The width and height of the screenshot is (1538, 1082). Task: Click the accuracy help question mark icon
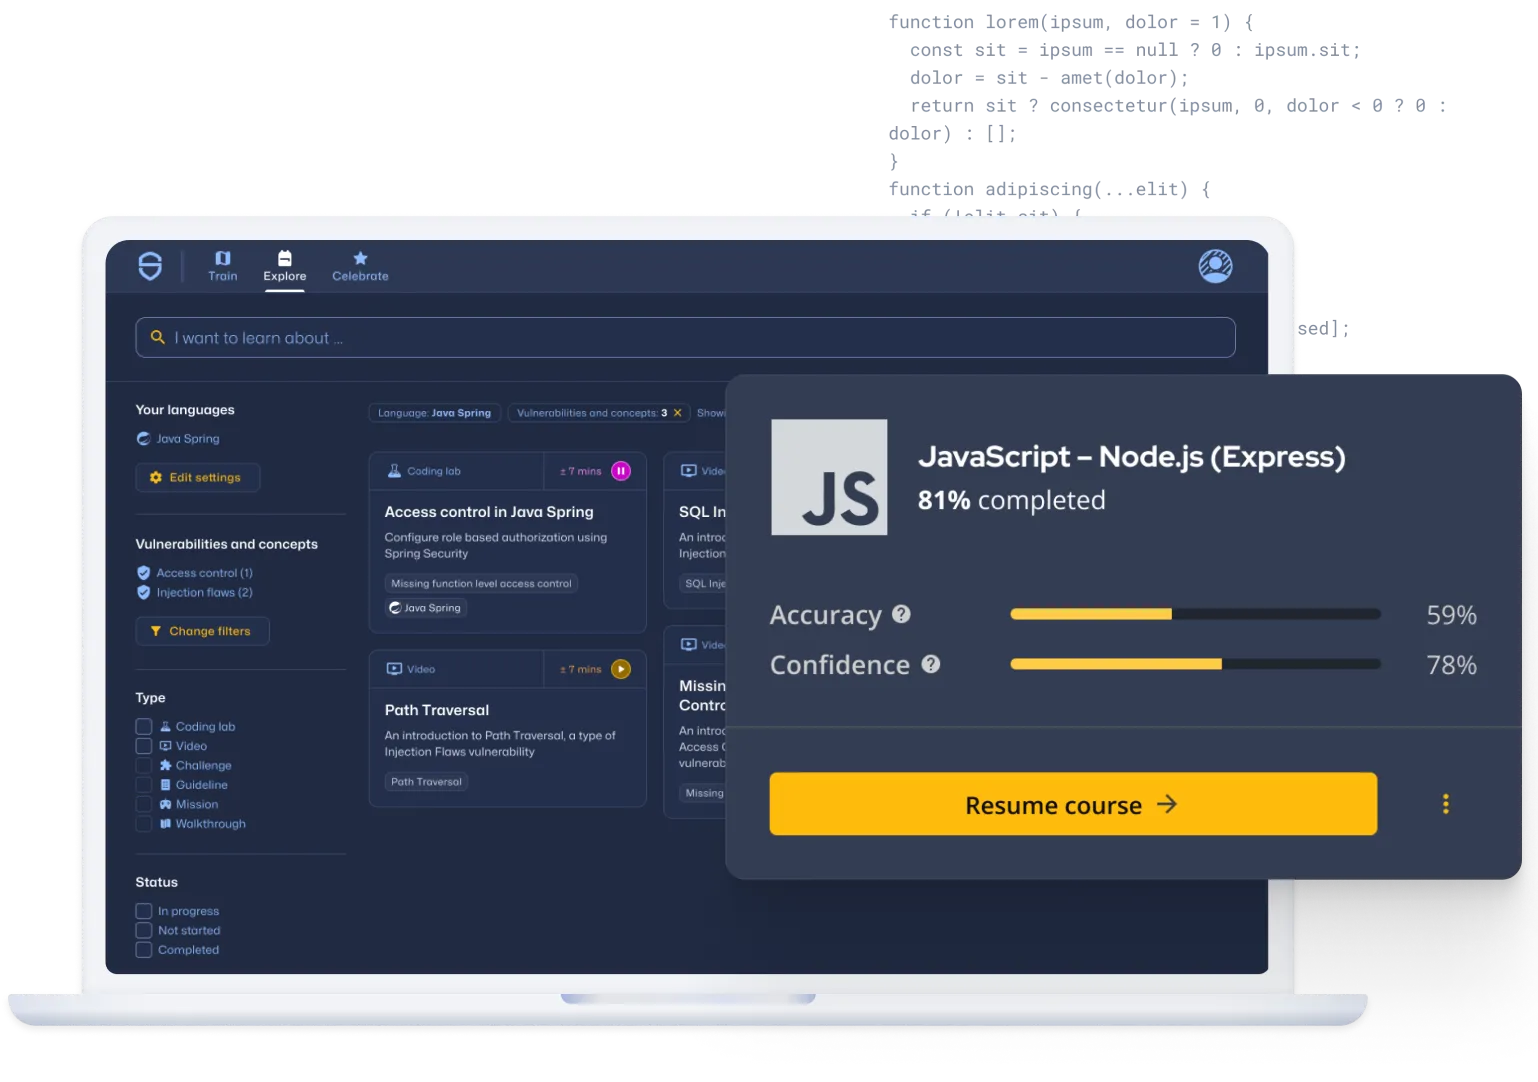pos(900,615)
